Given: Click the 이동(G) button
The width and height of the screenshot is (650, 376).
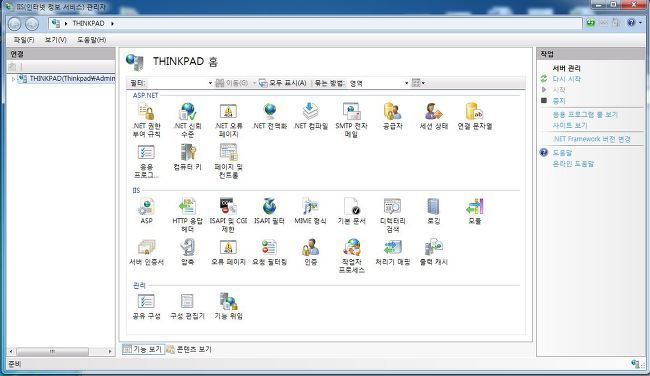Looking at the screenshot, I should click(232, 83).
